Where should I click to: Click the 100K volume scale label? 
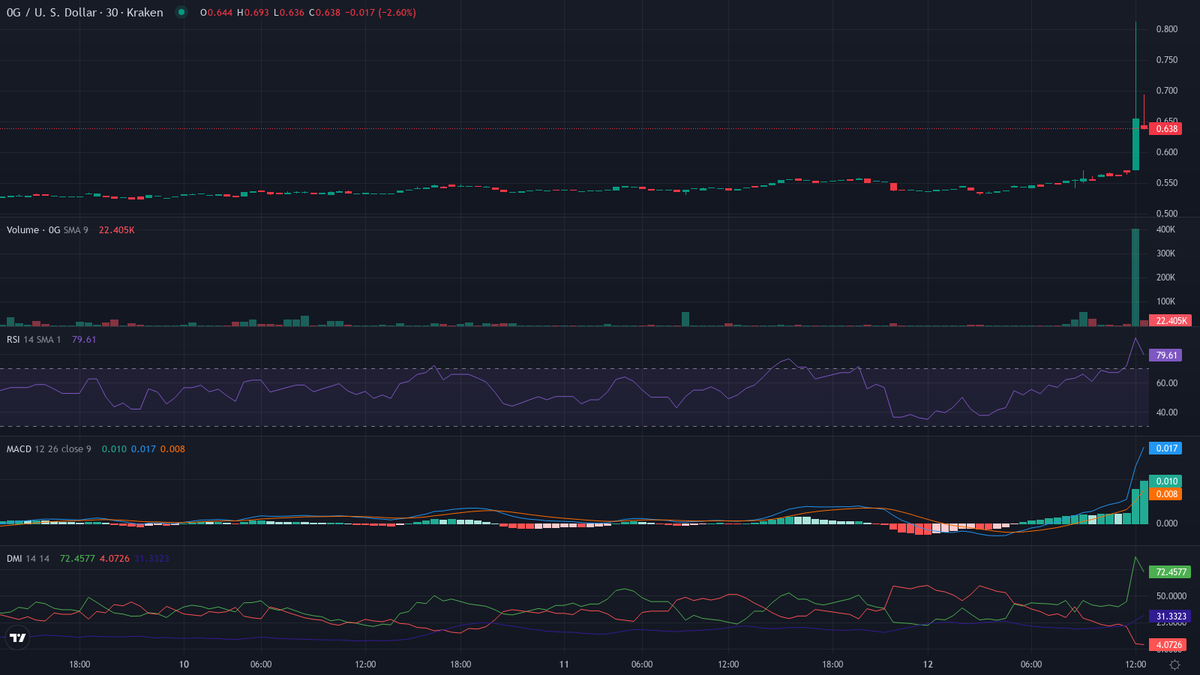coord(1165,302)
